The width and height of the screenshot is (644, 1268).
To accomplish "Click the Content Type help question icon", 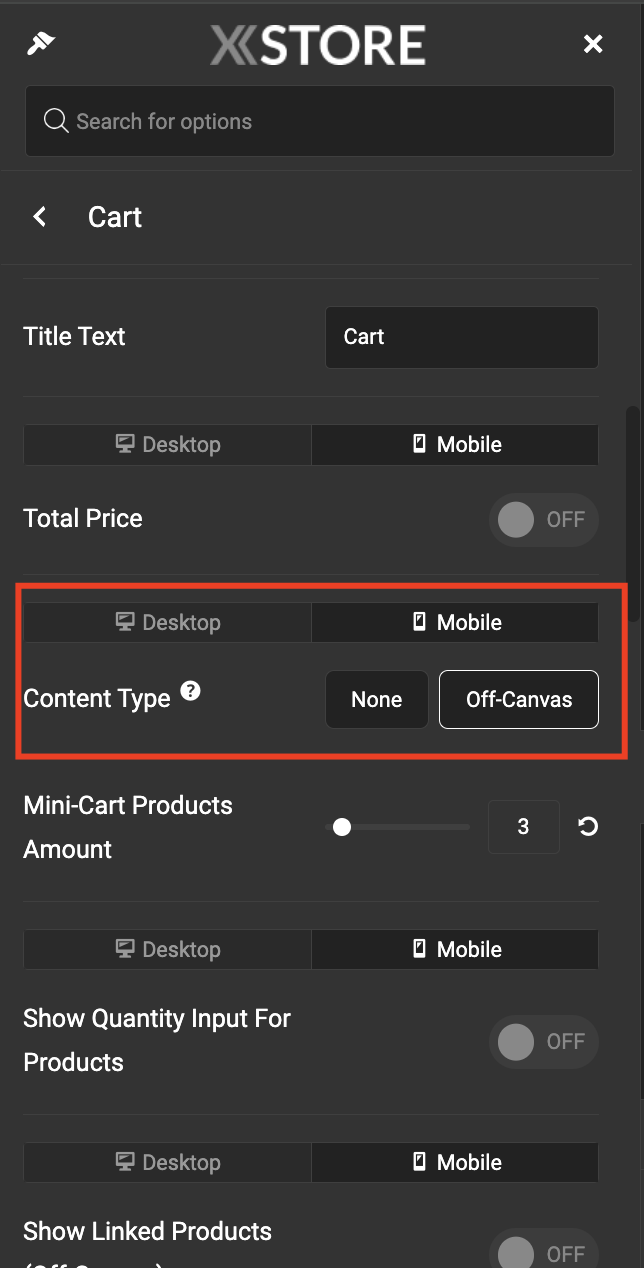I will click(190, 691).
